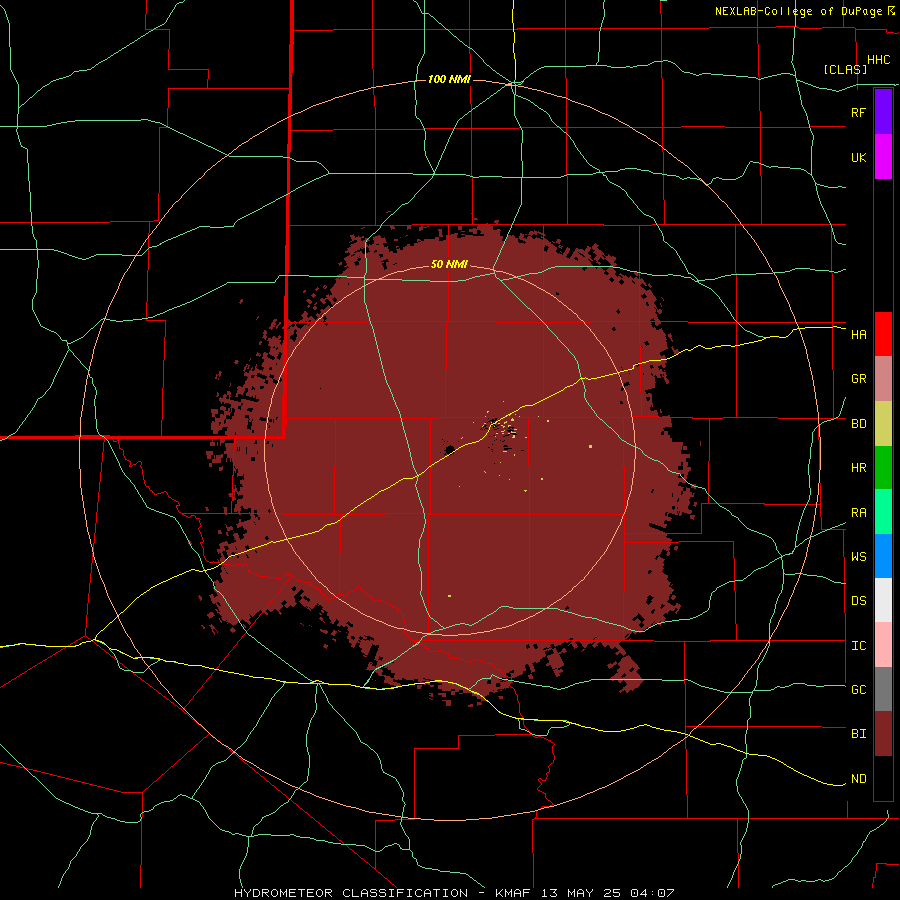
Task: Click the UK legend label
Action: click(858, 157)
